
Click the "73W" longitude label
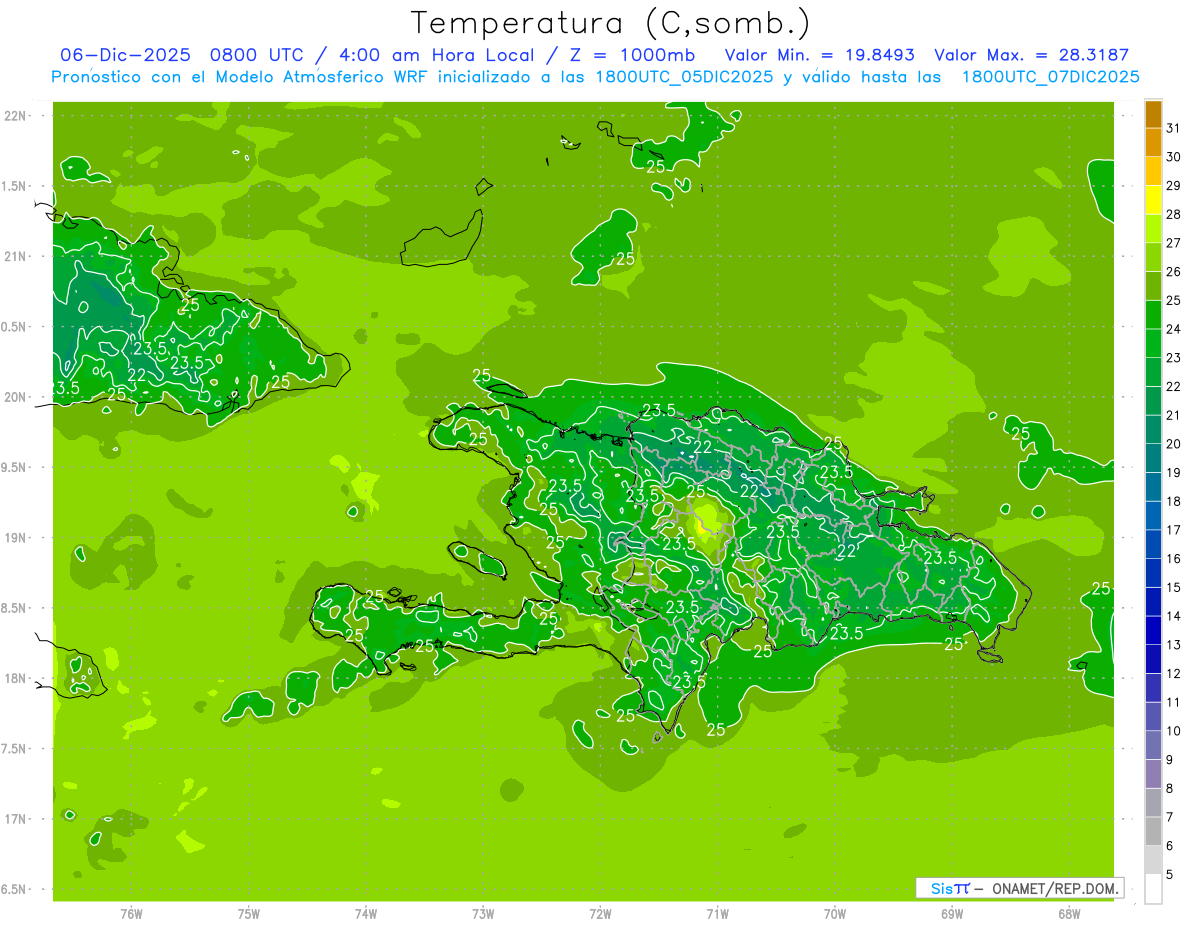483,914
